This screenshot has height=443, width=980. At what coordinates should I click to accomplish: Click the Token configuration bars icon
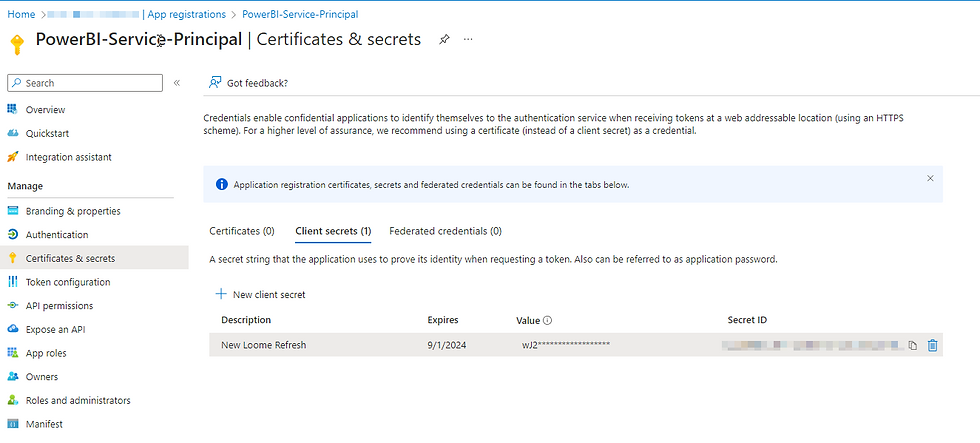(12, 282)
